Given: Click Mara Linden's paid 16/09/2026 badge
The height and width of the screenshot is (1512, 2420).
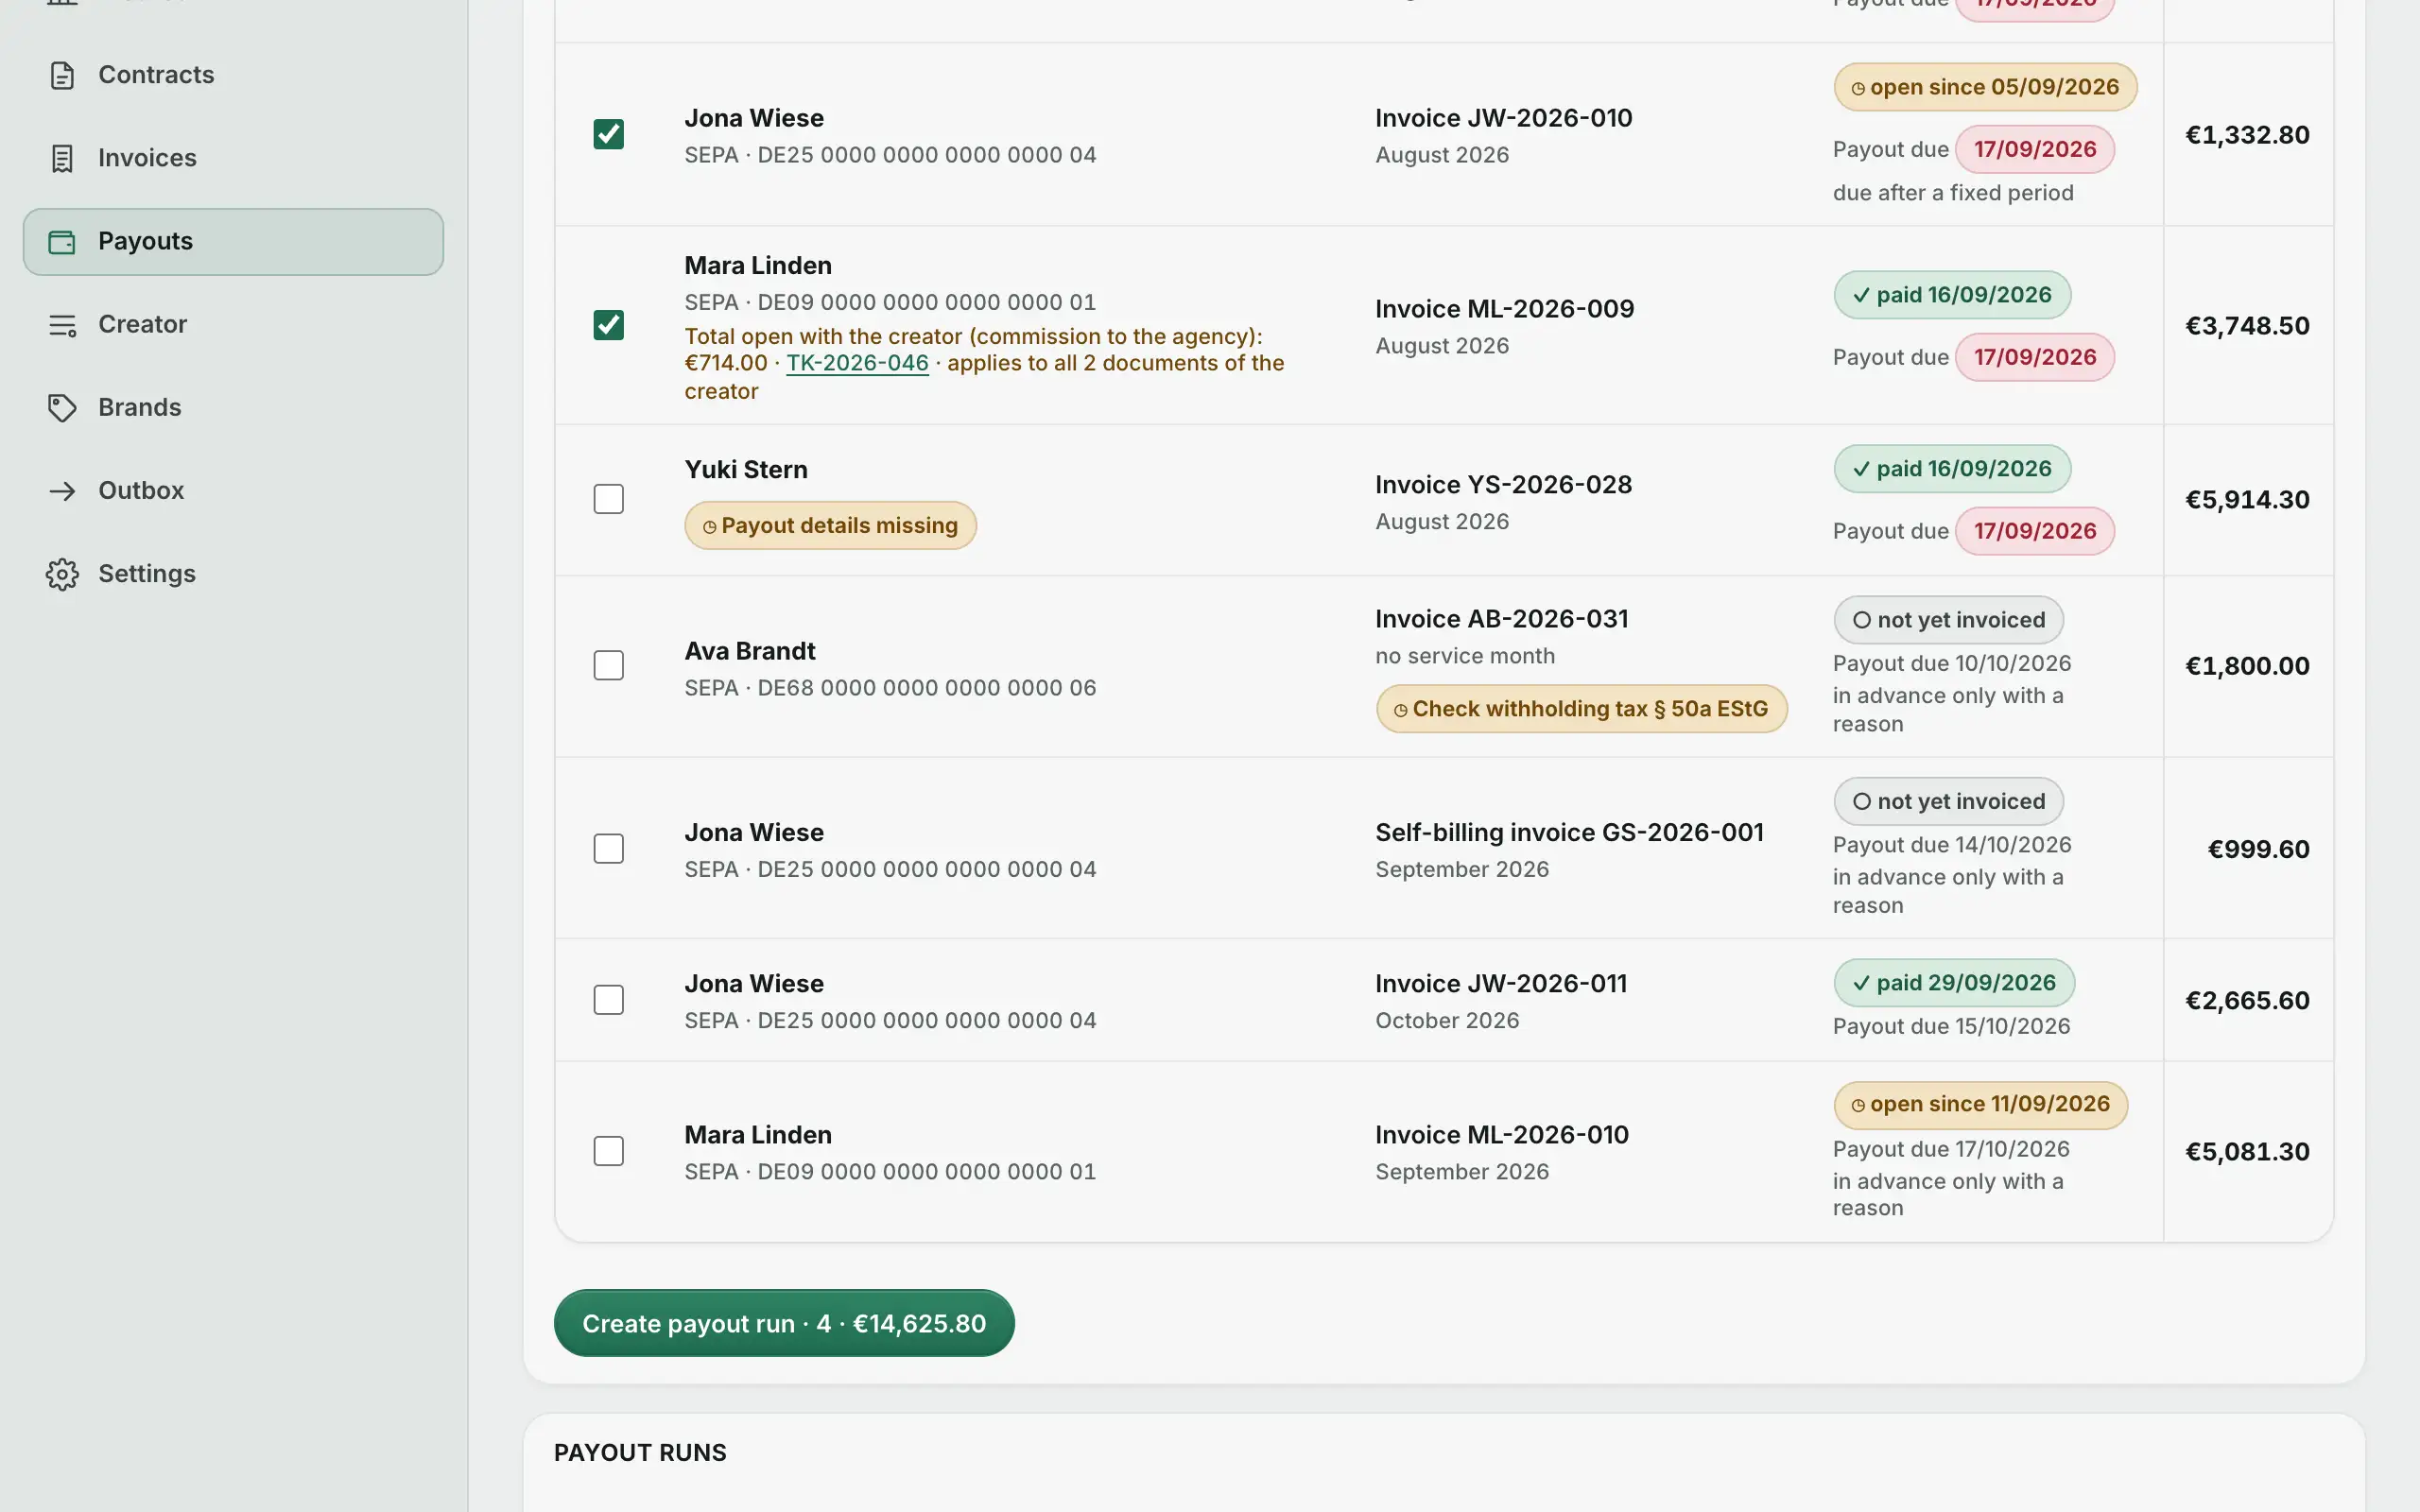Looking at the screenshot, I should click(1952, 295).
